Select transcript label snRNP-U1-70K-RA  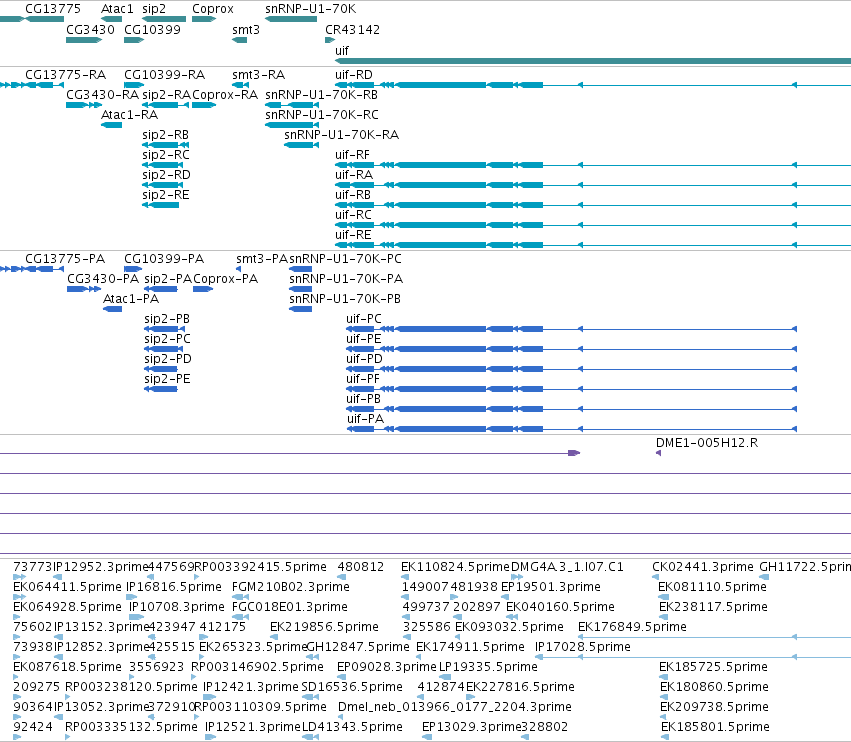[341, 135]
